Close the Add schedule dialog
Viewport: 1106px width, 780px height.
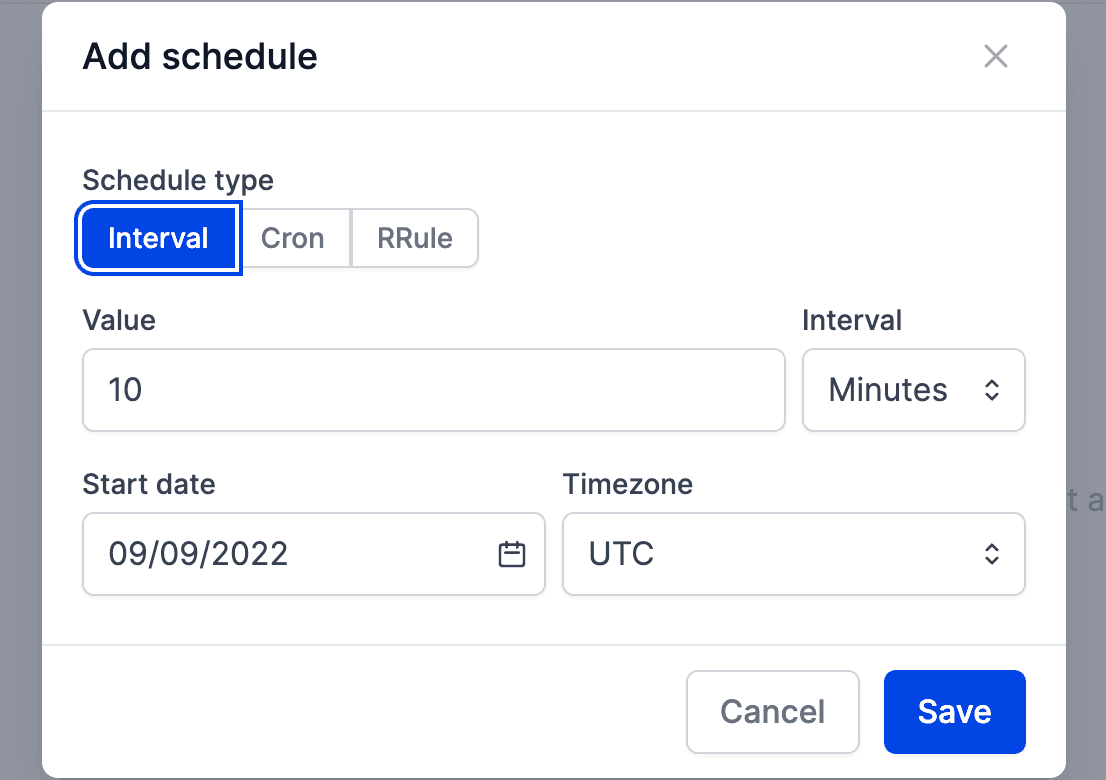click(995, 56)
